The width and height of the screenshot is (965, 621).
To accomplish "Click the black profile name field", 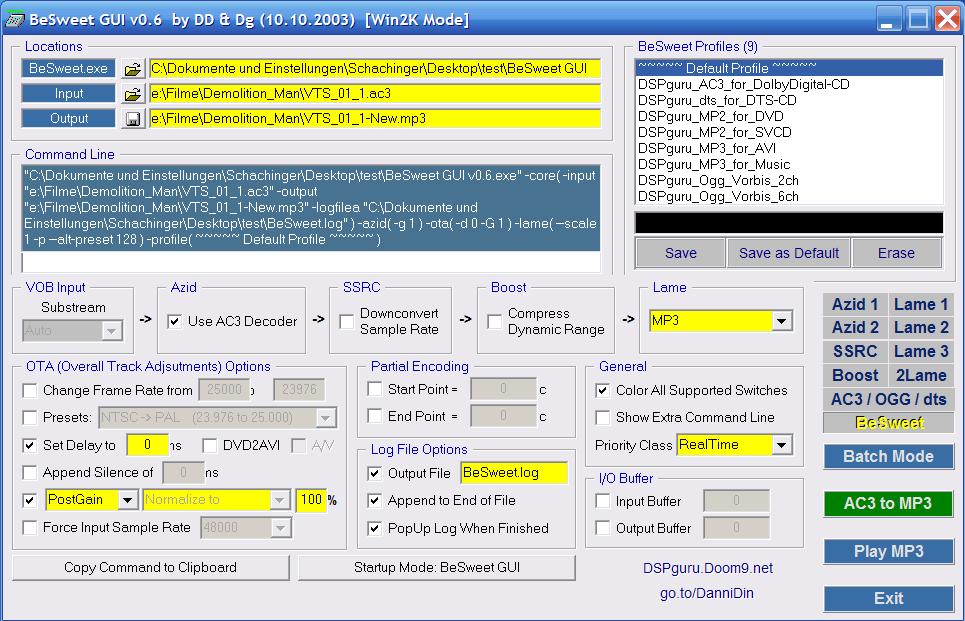I will (789, 223).
